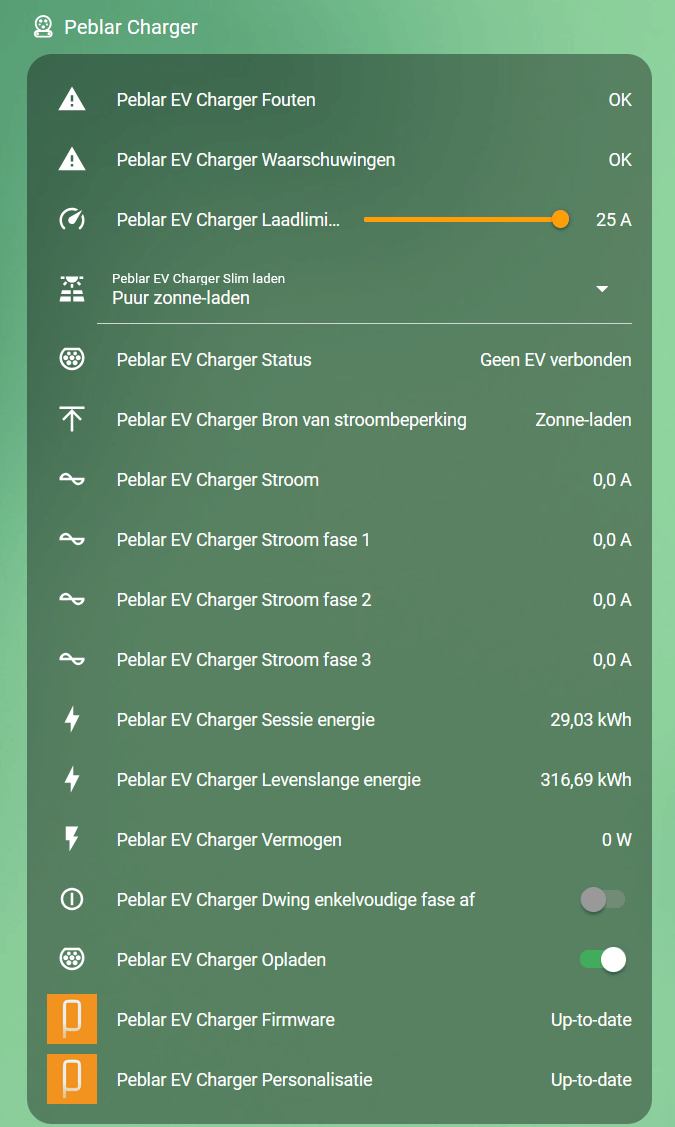Click the Vermogen power icon
Viewport: 675px width, 1127px height.
click(x=72, y=839)
